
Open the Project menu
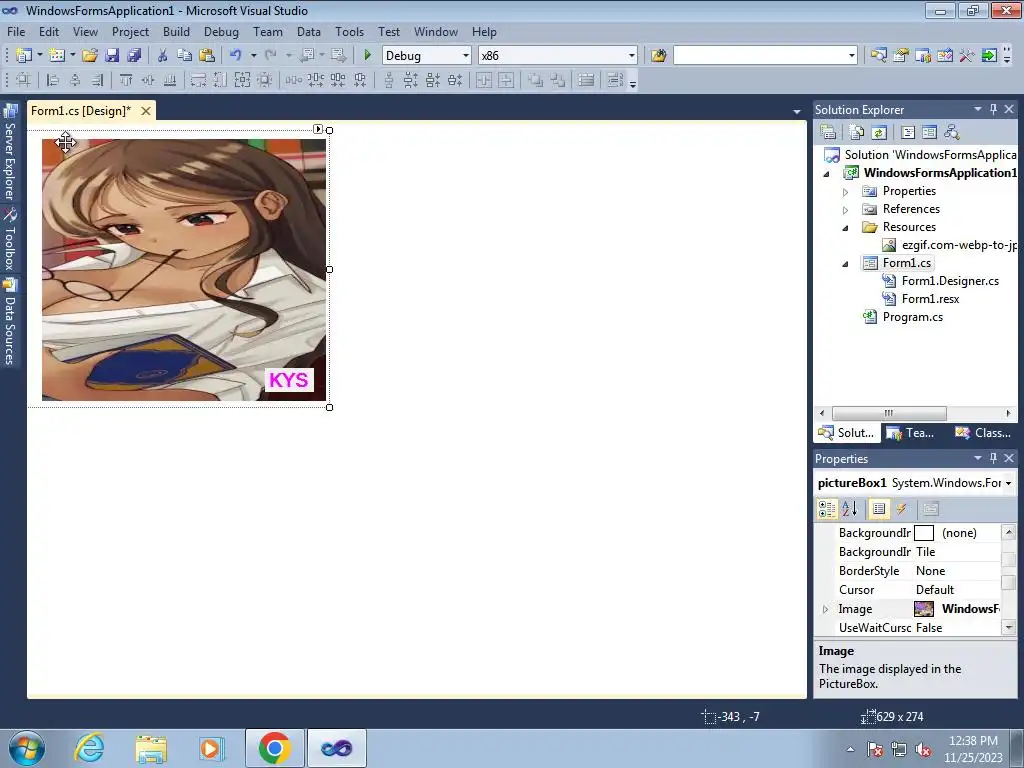(x=131, y=32)
